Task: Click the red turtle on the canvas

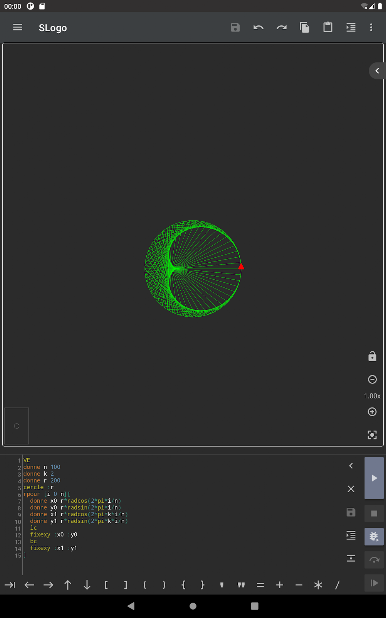Action: 241,267
